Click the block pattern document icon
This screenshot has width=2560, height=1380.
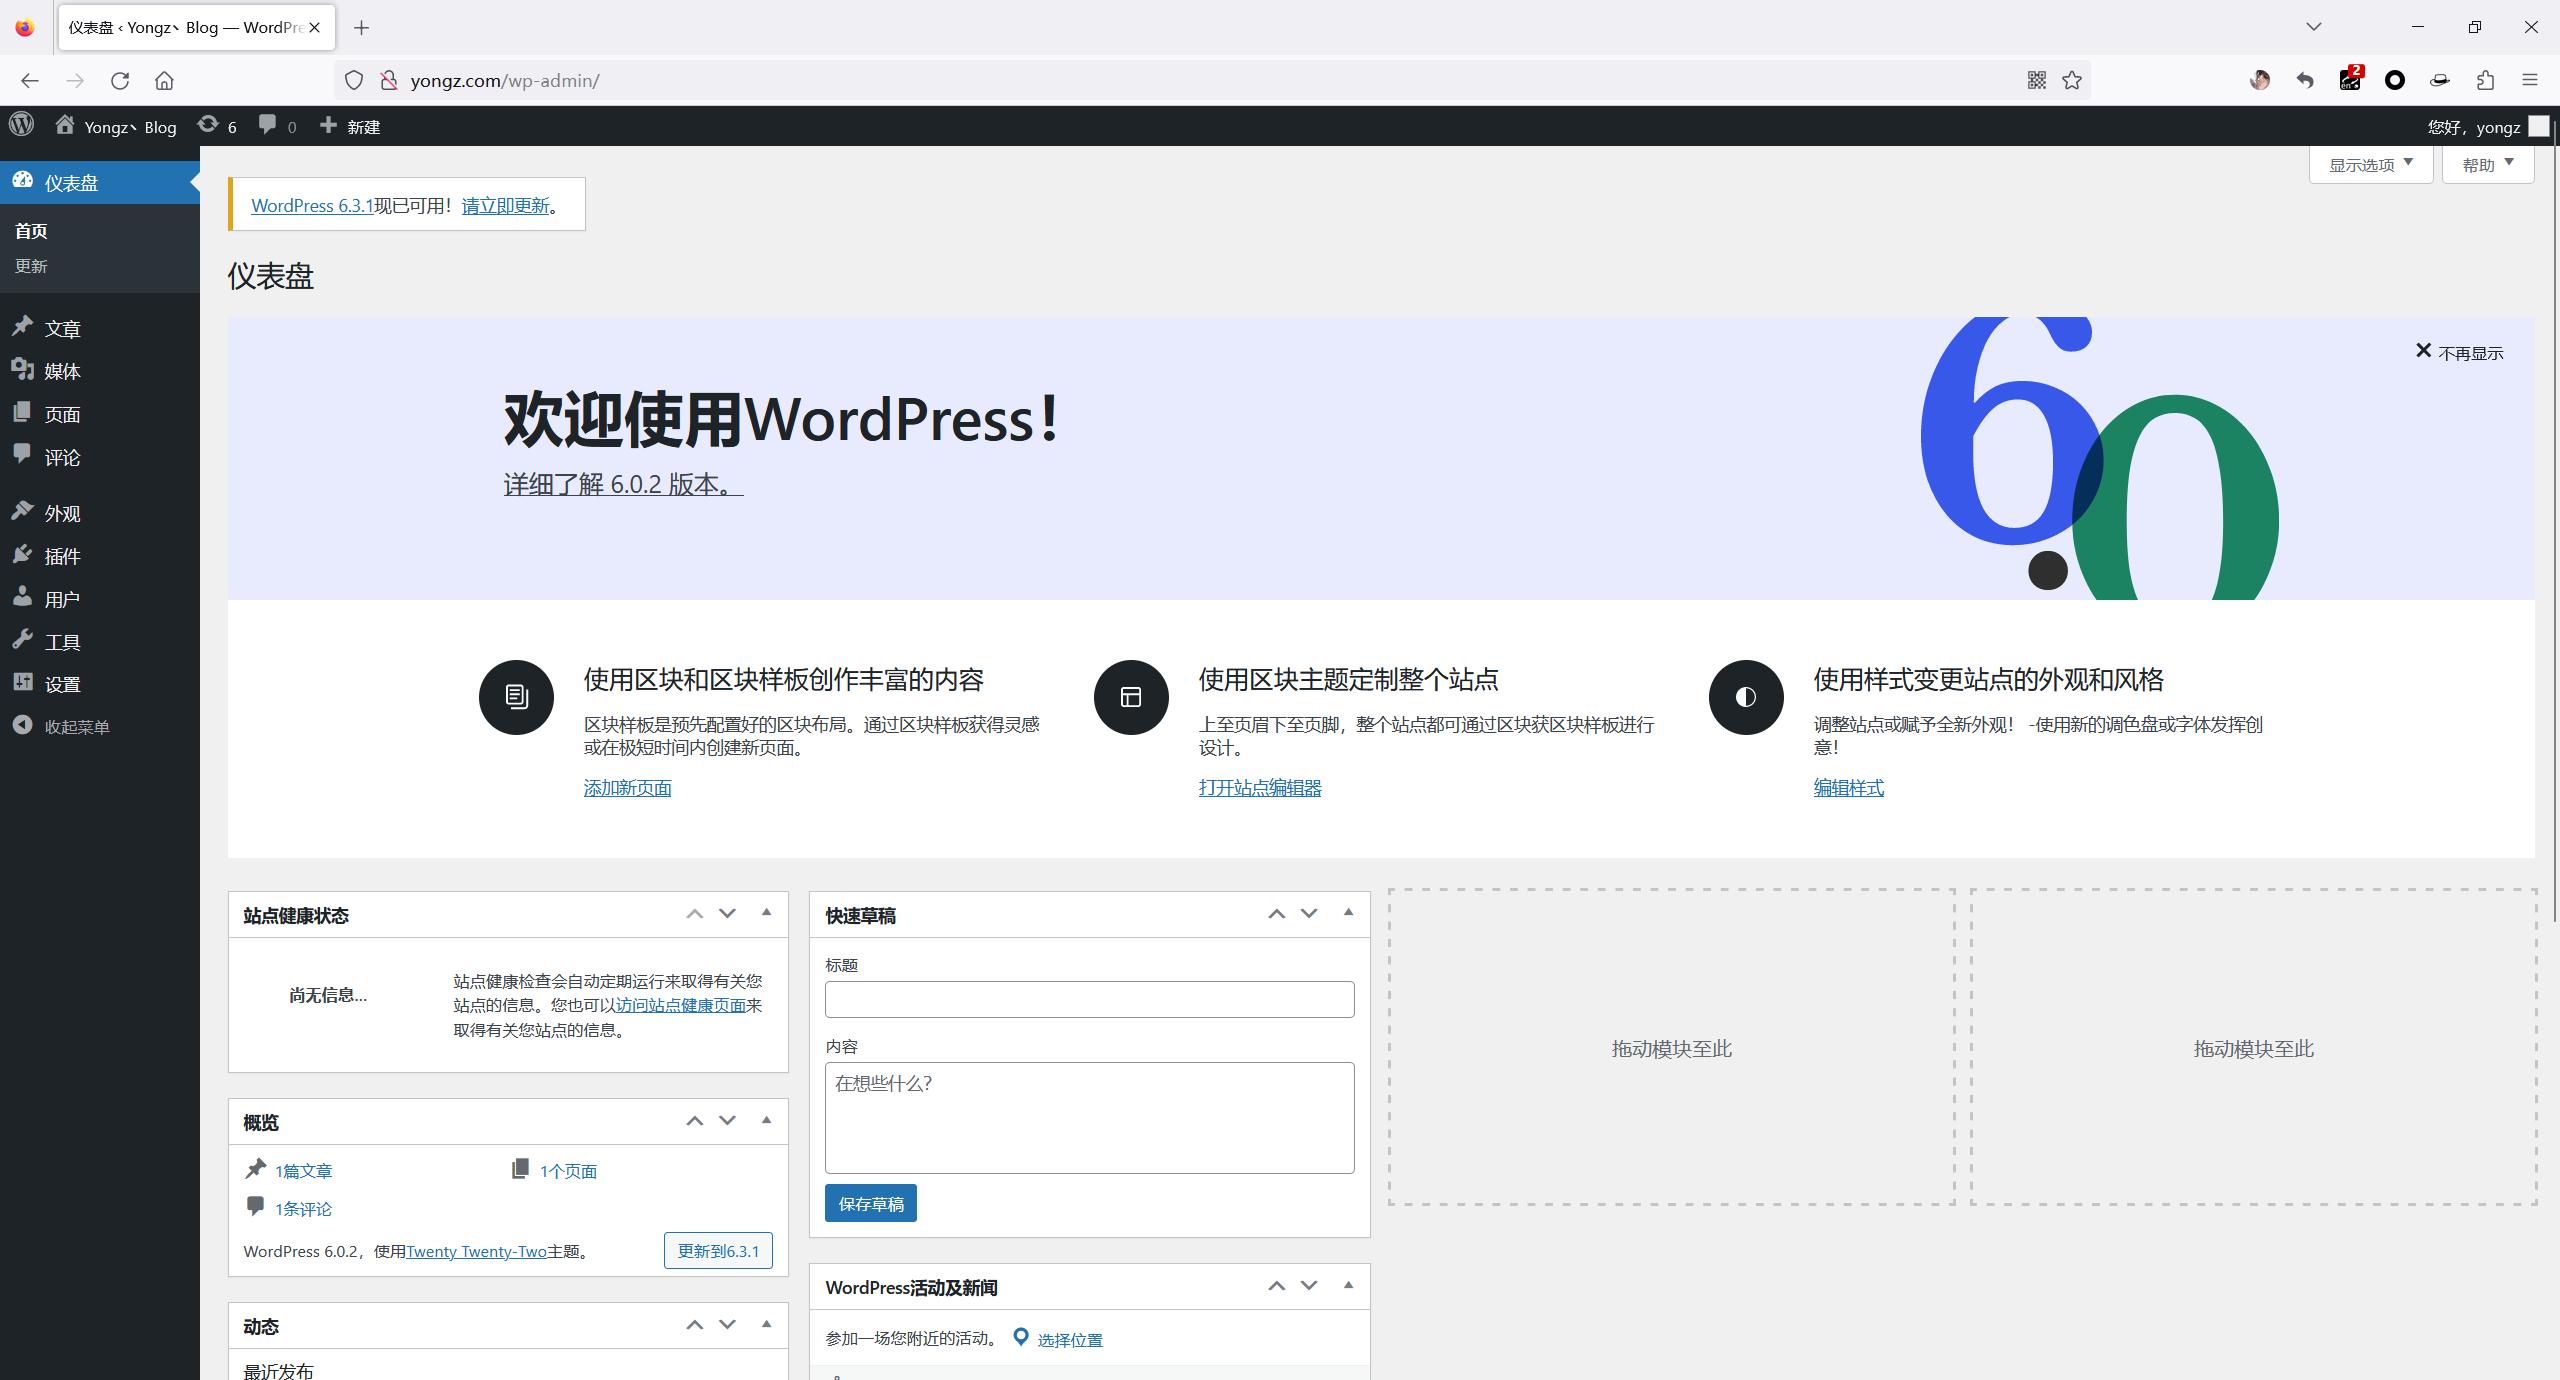[516, 697]
